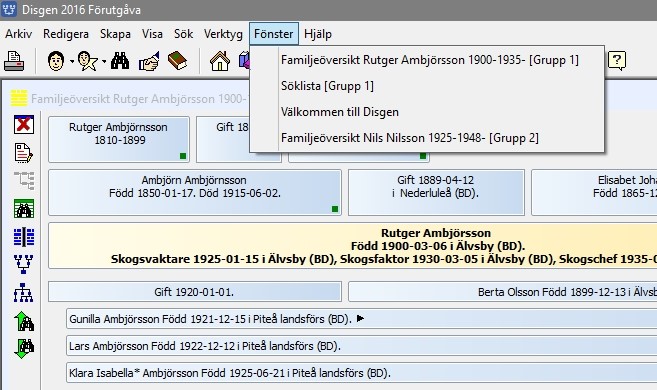The image size is (657, 390).
Task: Open the Visa menu
Action: tap(152, 34)
